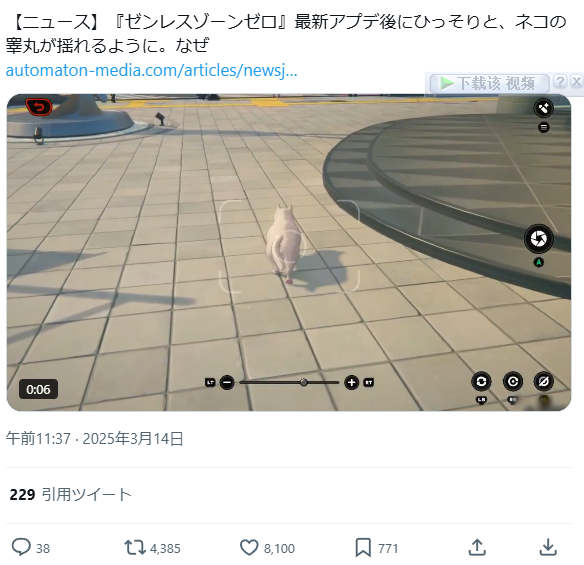584x565 pixels.
Task: Click the reset camera circular icon
Action: (513, 381)
